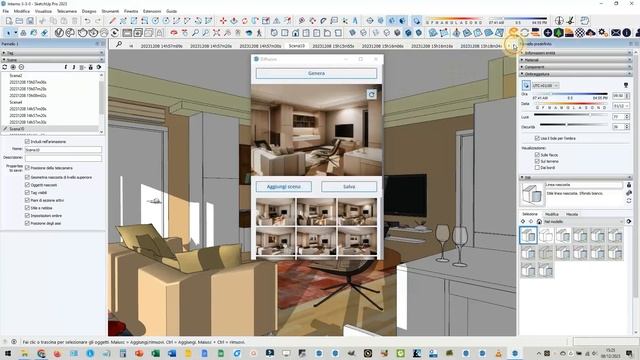Select Scena10 in scene list
The width and height of the screenshot is (640, 360).
(50, 129)
